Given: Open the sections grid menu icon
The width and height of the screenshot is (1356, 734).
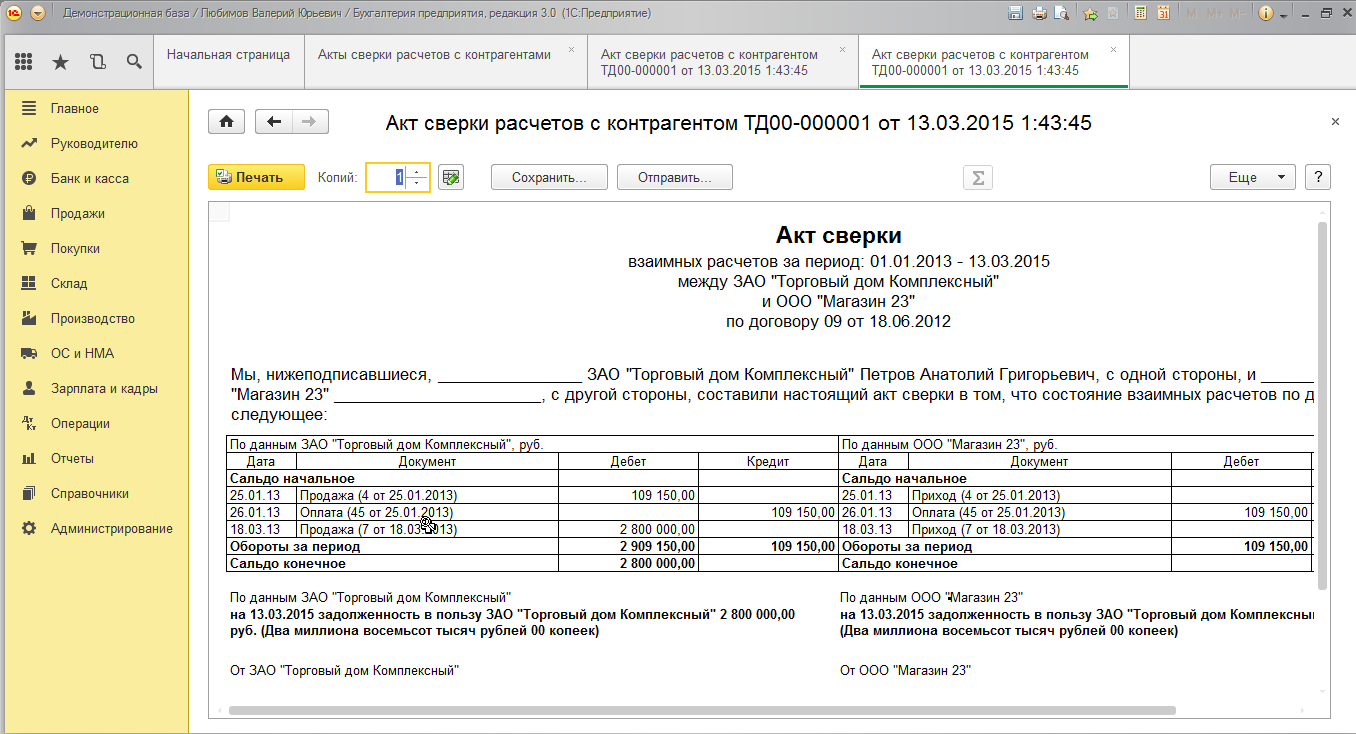Looking at the screenshot, I should pos(24,62).
